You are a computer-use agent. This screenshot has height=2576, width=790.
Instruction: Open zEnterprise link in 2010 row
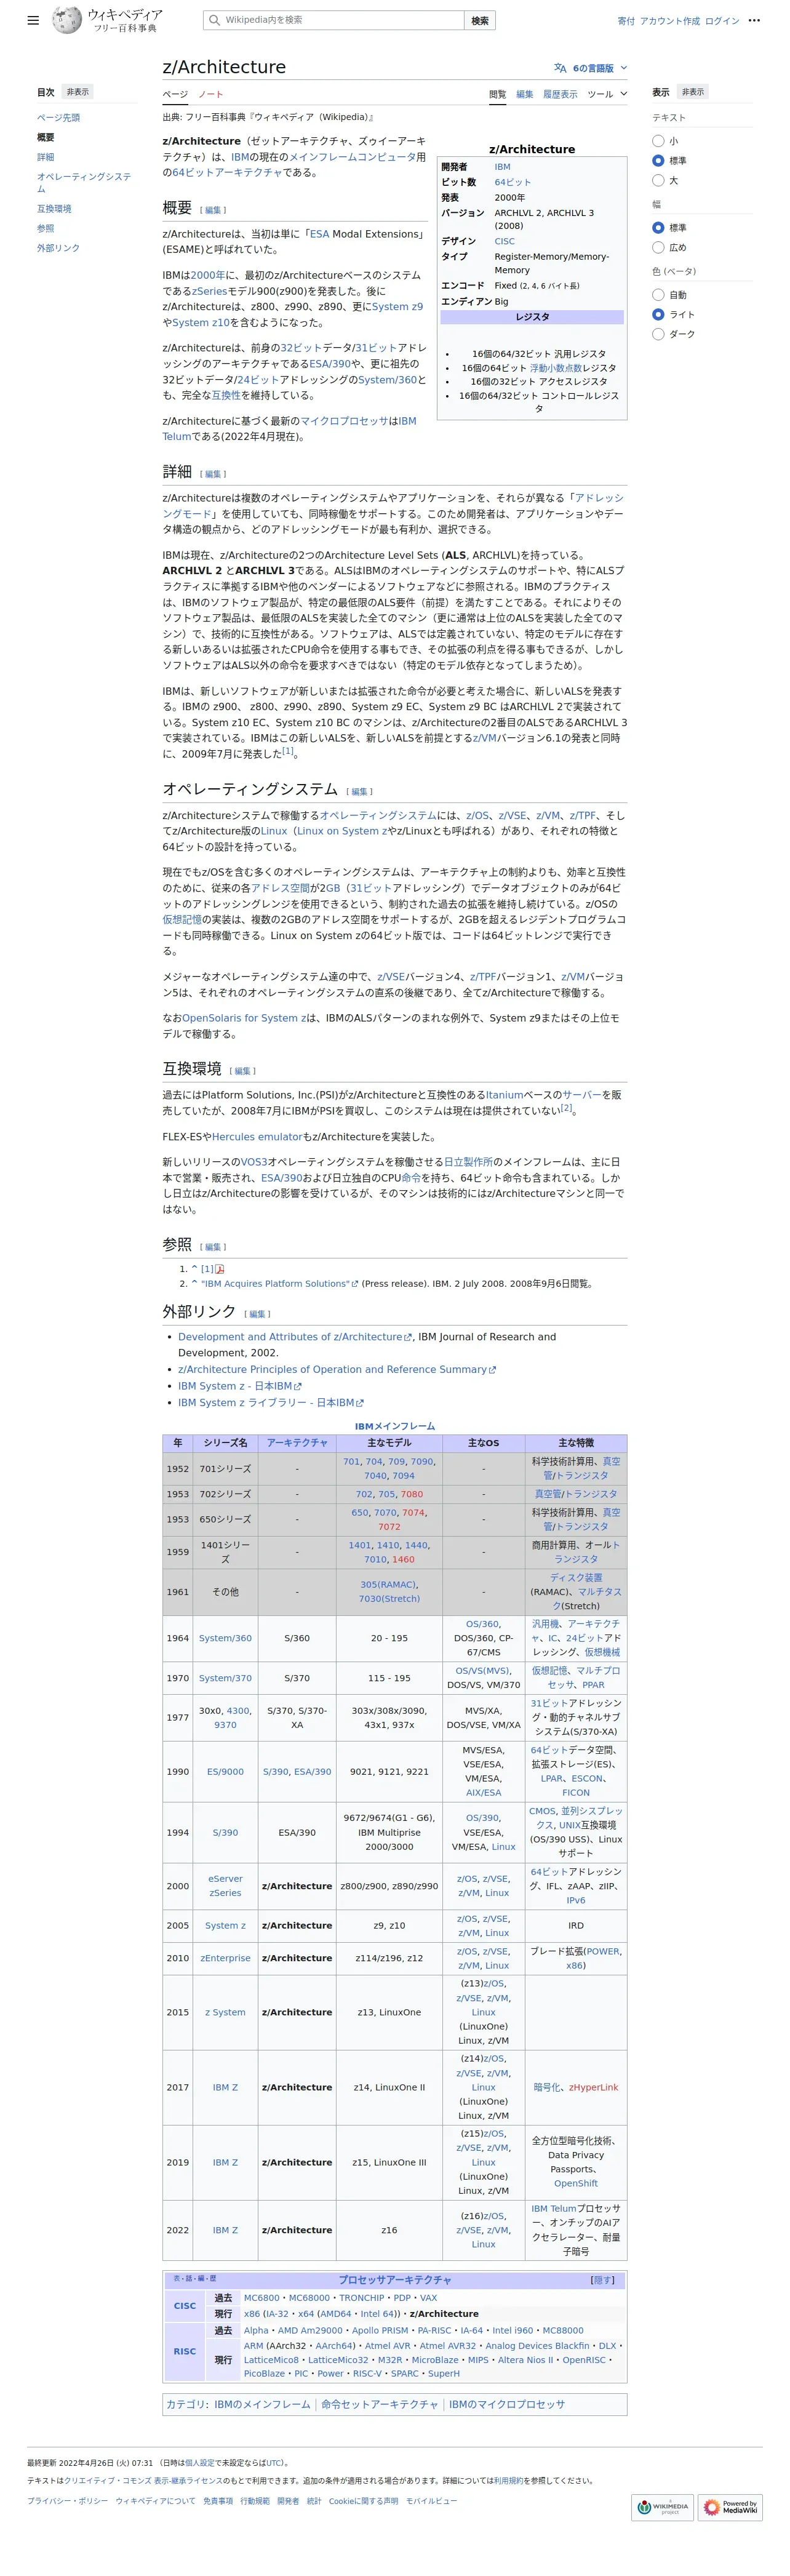coord(225,1958)
